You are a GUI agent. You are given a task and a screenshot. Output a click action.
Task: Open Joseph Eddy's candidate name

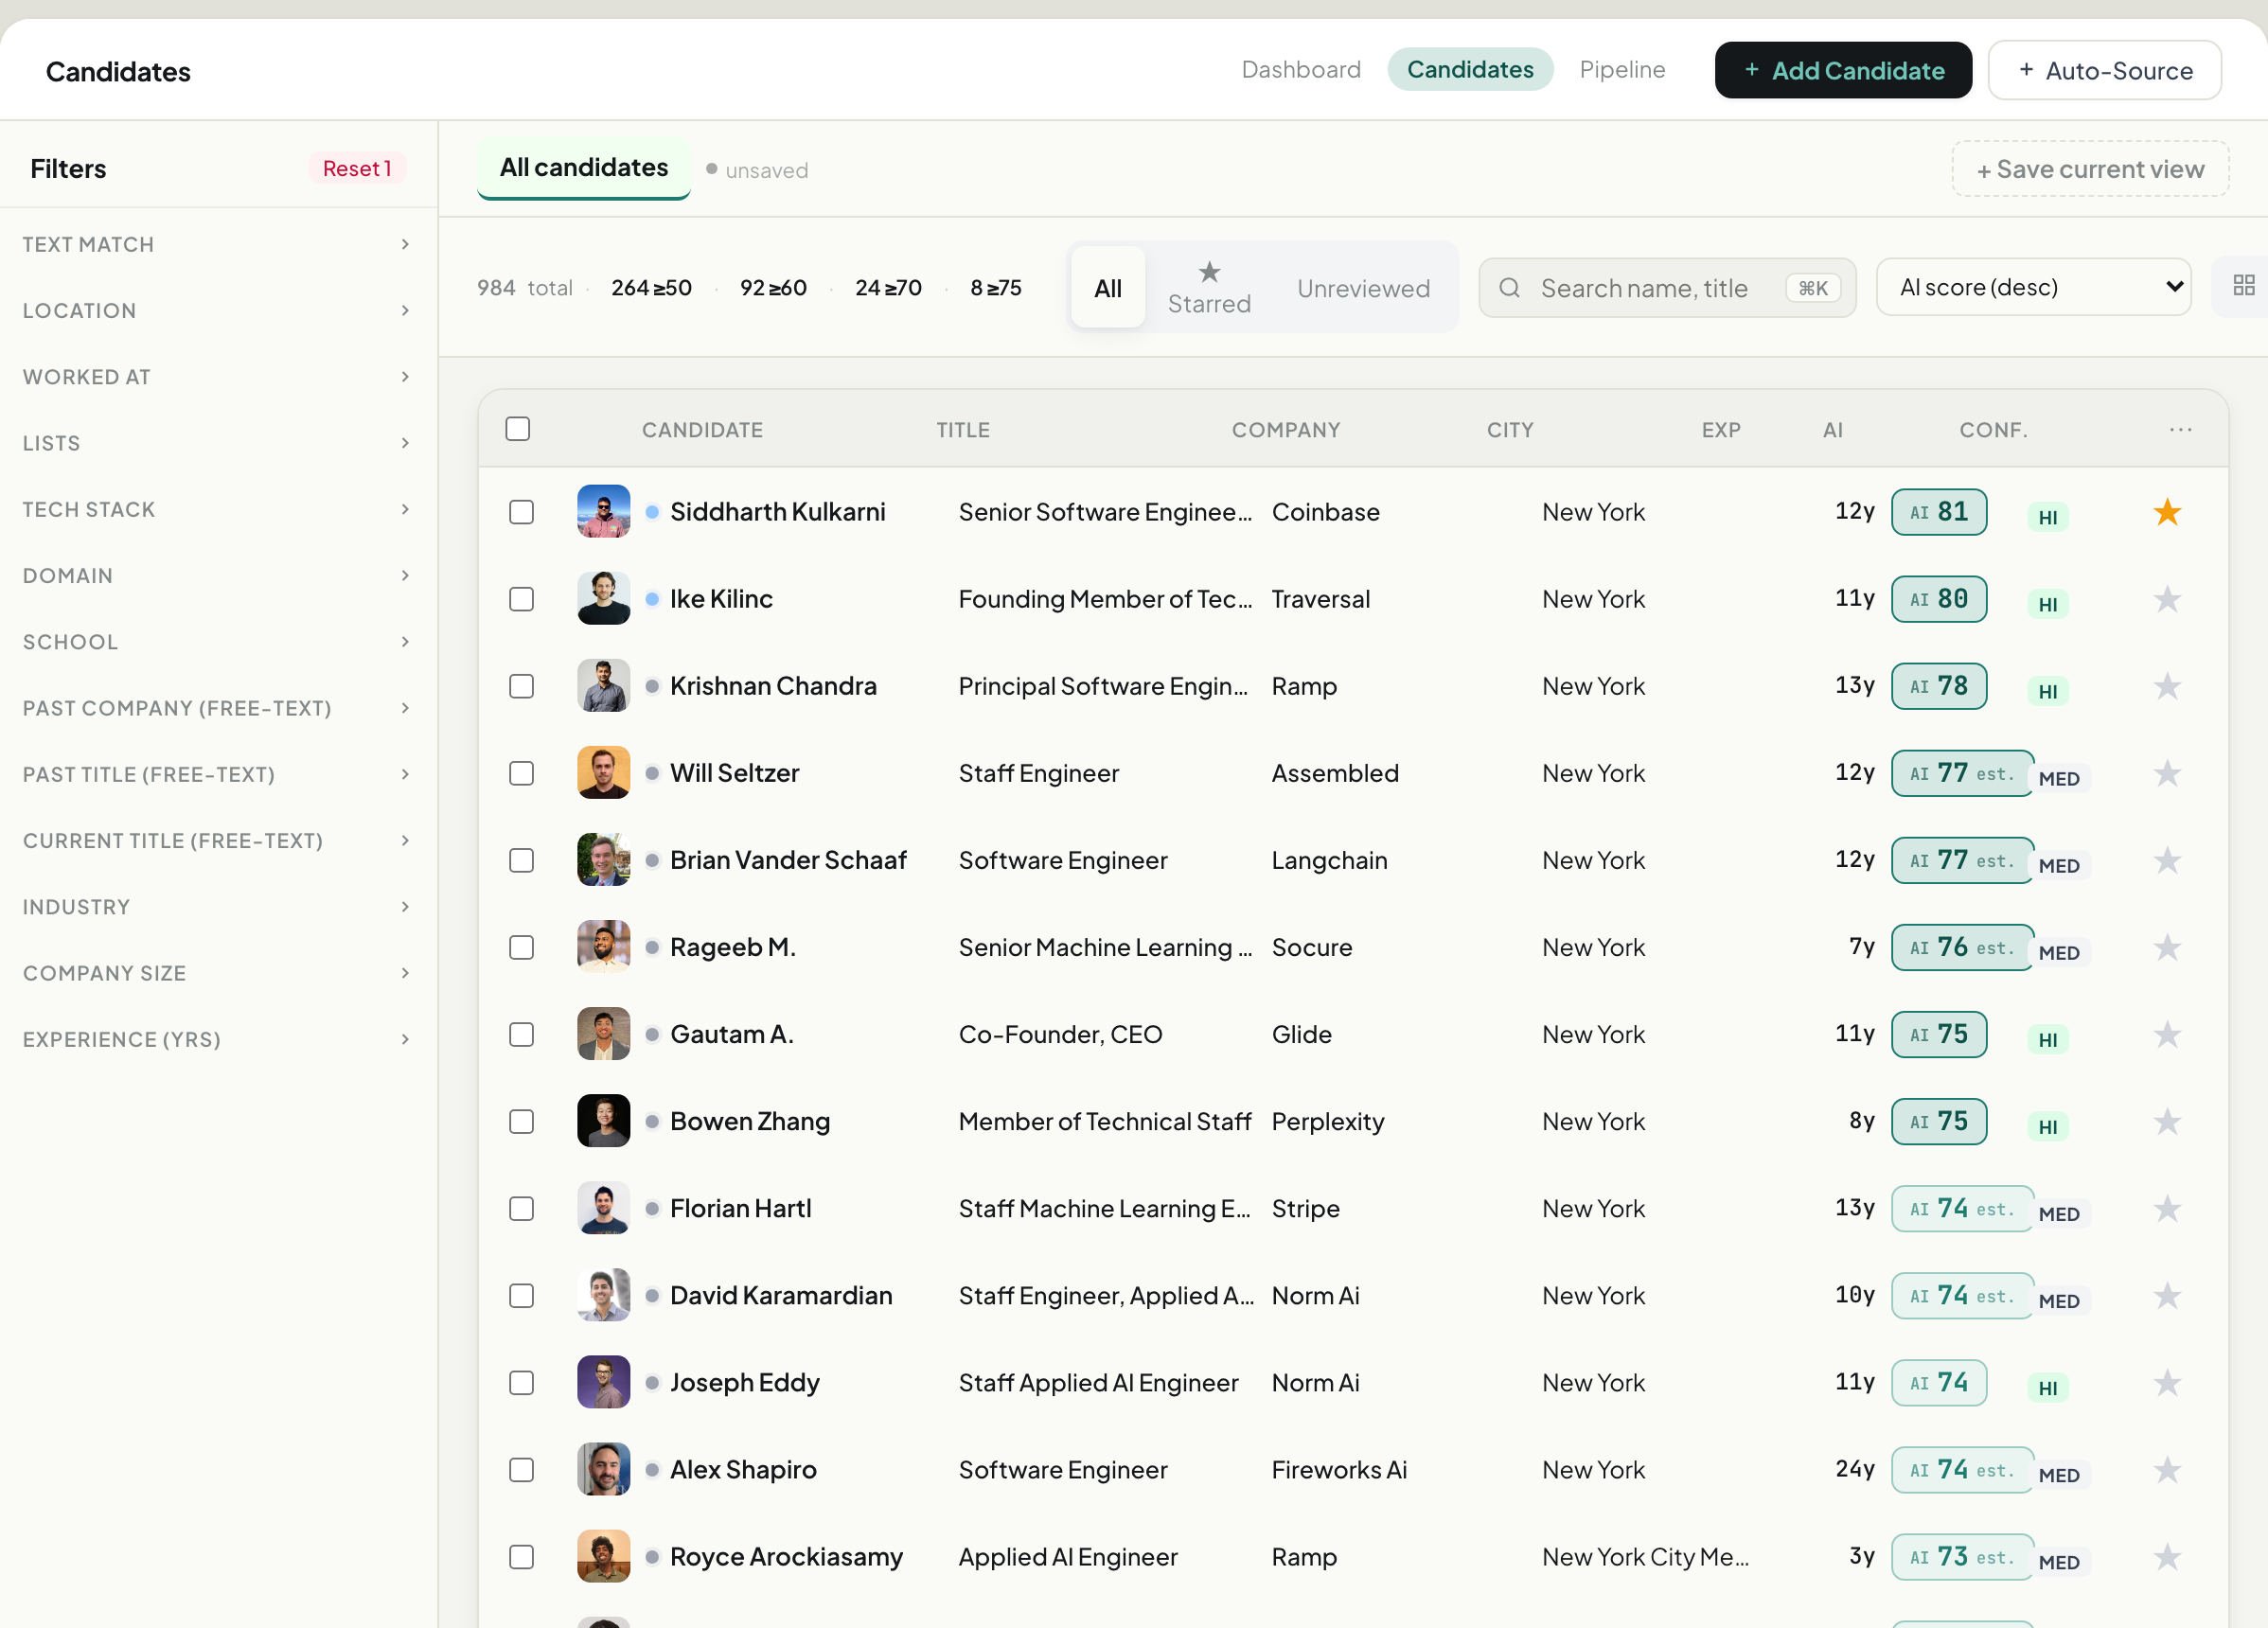[744, 1382]
